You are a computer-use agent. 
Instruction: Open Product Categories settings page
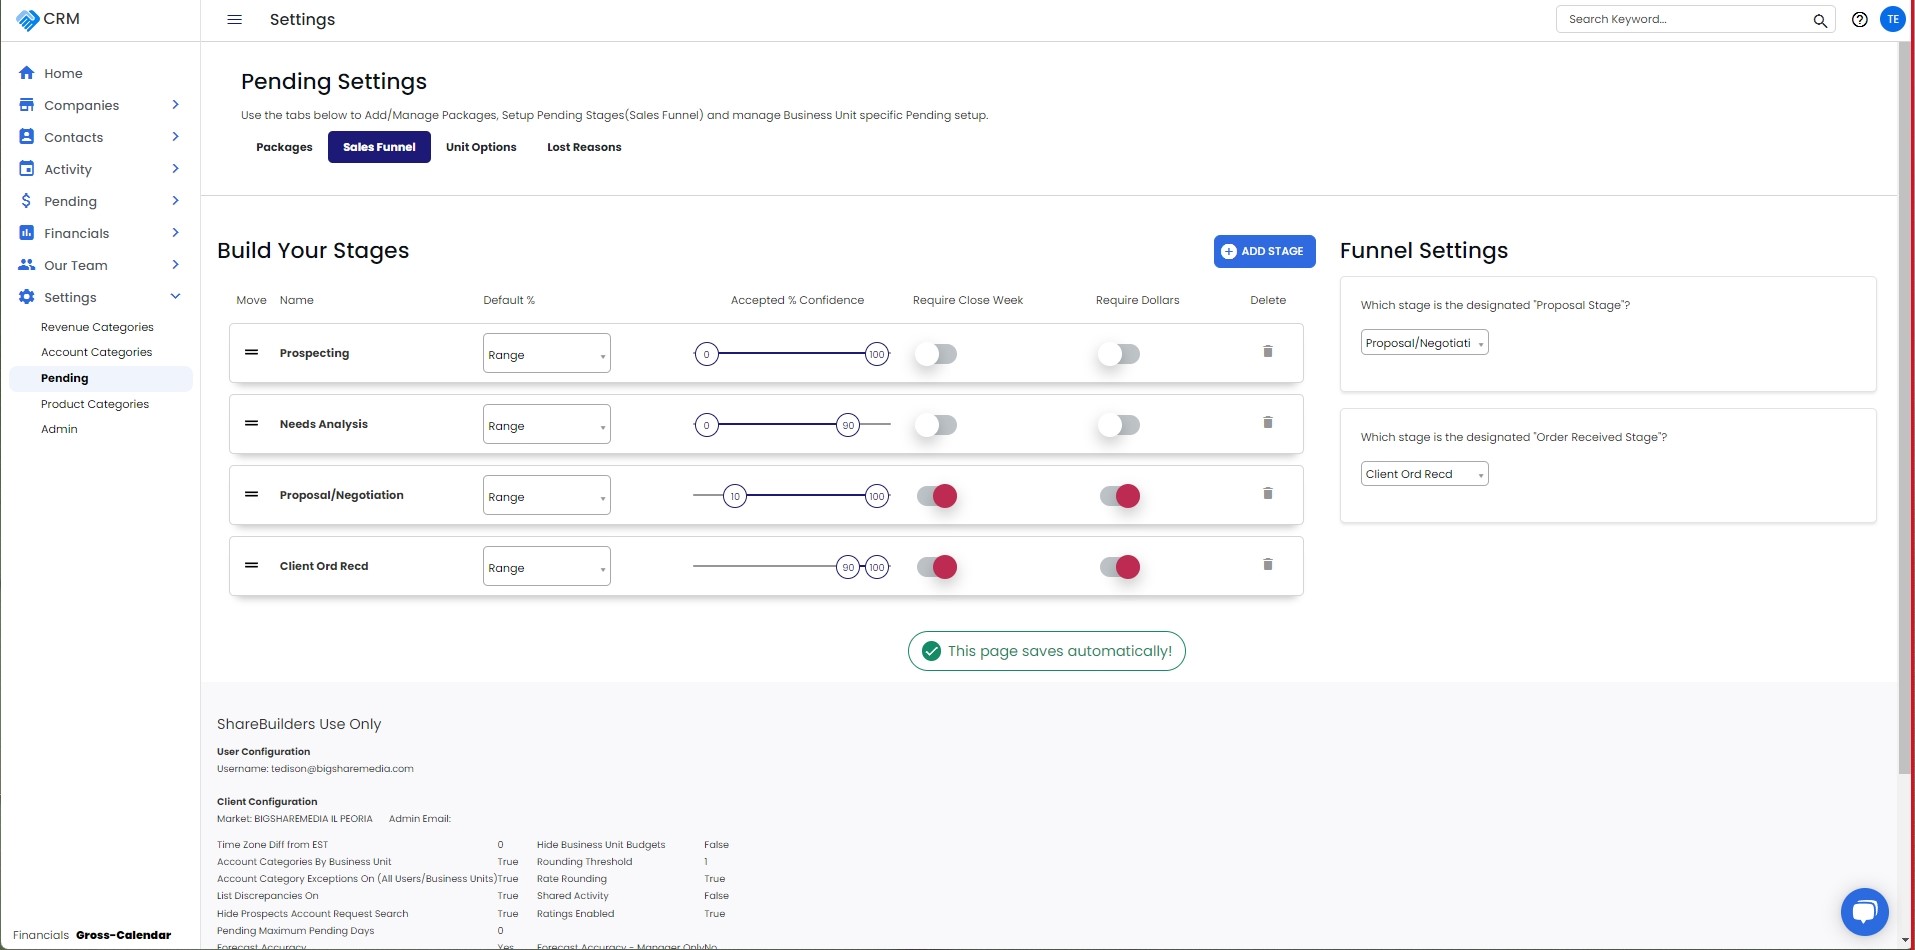95,404
